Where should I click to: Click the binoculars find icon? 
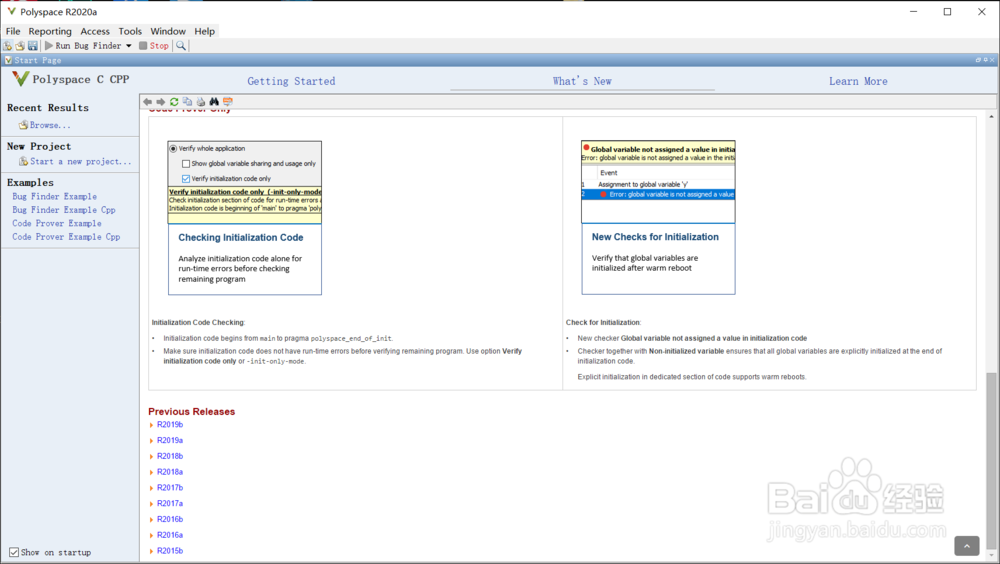coord(214,101)
